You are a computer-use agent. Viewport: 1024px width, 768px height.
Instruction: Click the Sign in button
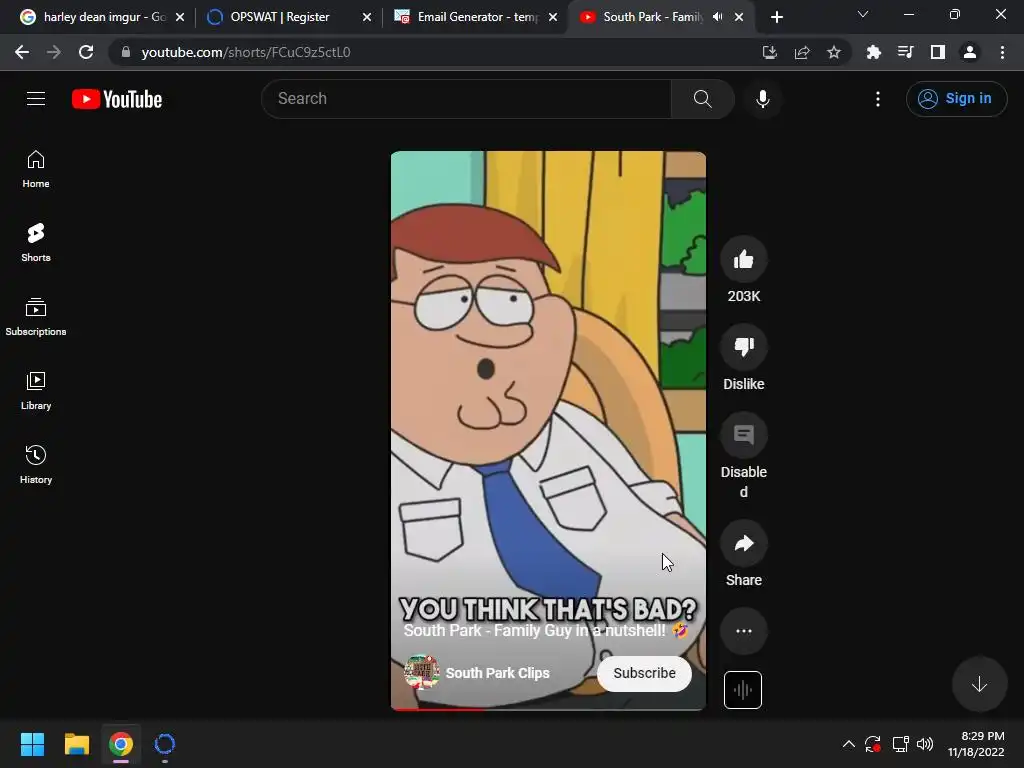tap(956, 99)
